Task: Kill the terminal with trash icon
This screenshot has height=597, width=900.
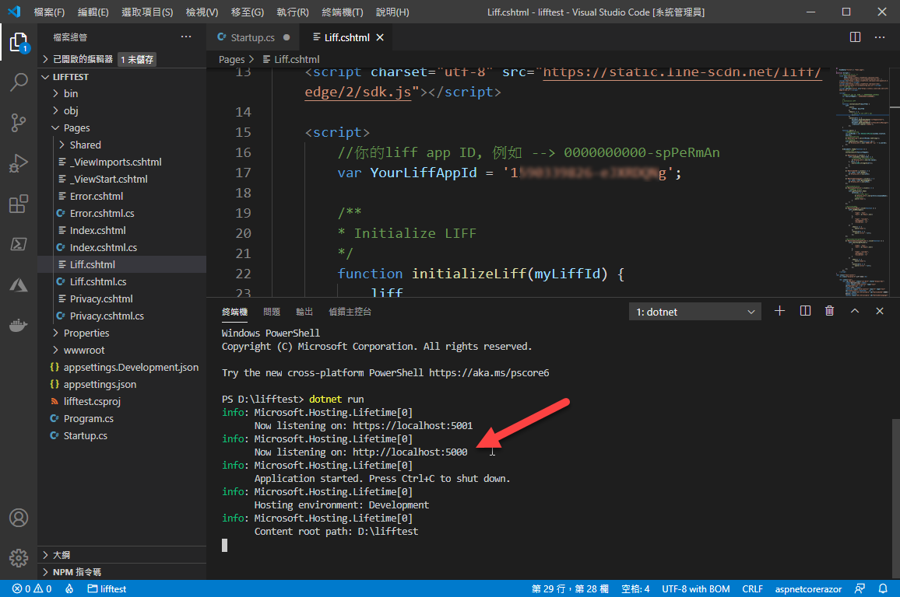Action: click(x=829, y=311)
